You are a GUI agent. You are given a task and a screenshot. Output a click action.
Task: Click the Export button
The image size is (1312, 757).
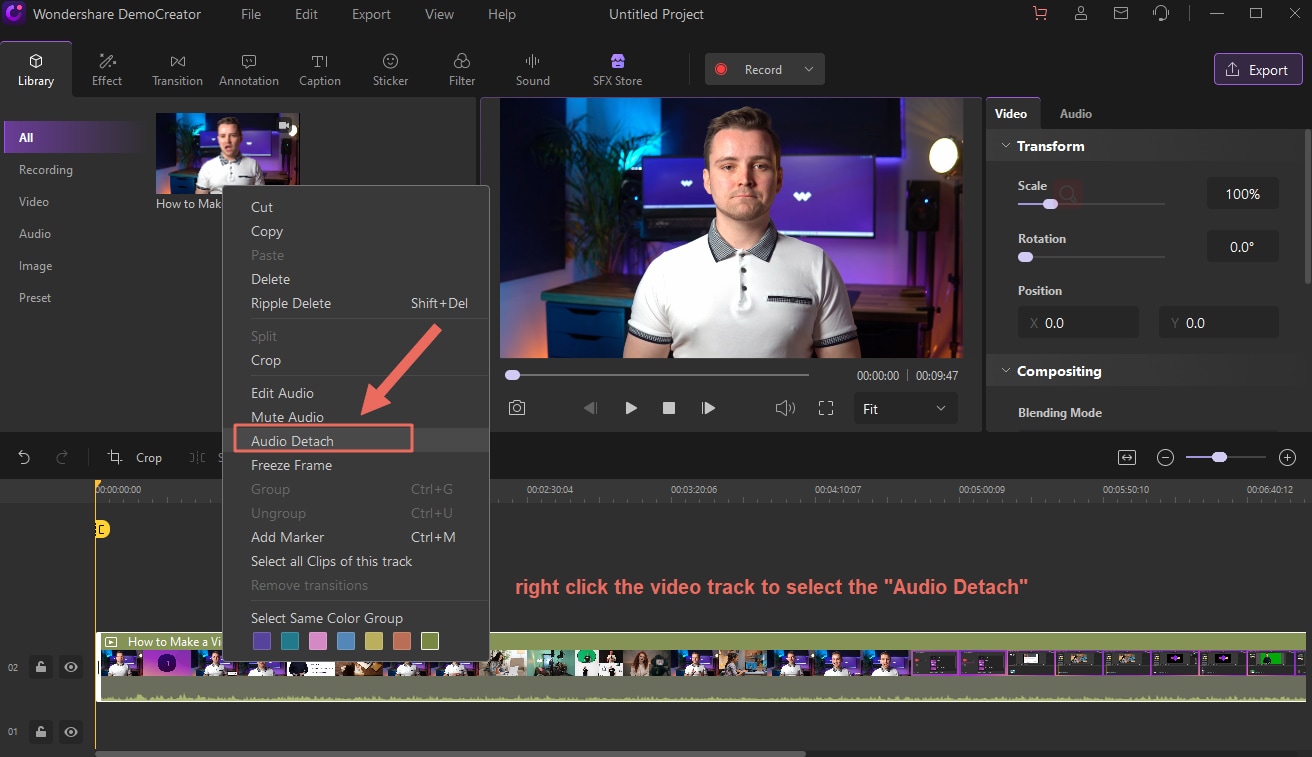(1257, 70)
